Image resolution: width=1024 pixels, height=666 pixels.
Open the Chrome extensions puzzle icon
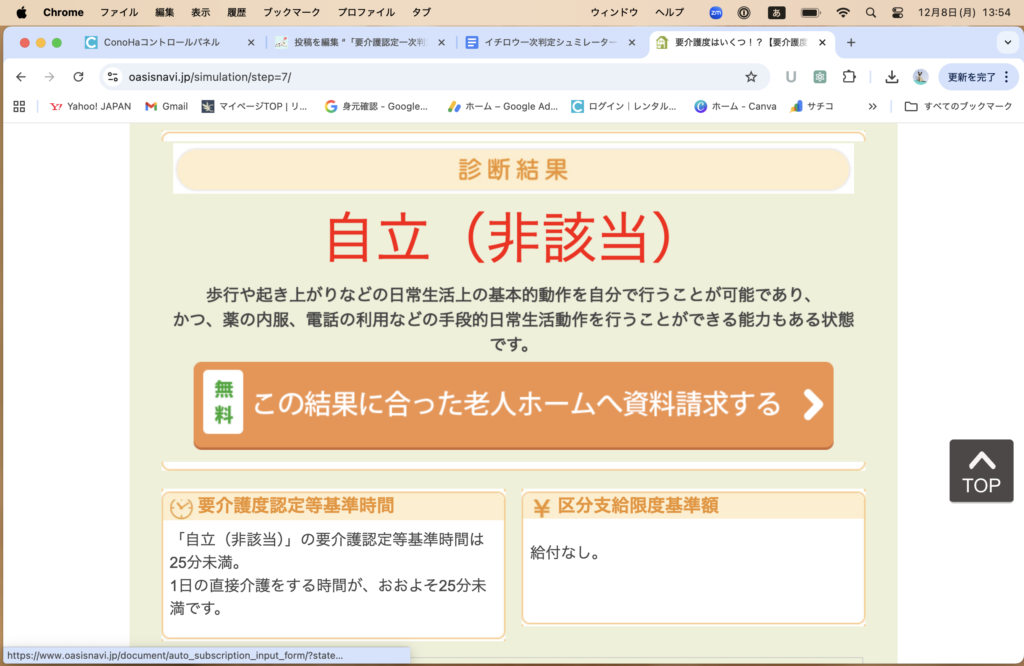tap(849, 77)
